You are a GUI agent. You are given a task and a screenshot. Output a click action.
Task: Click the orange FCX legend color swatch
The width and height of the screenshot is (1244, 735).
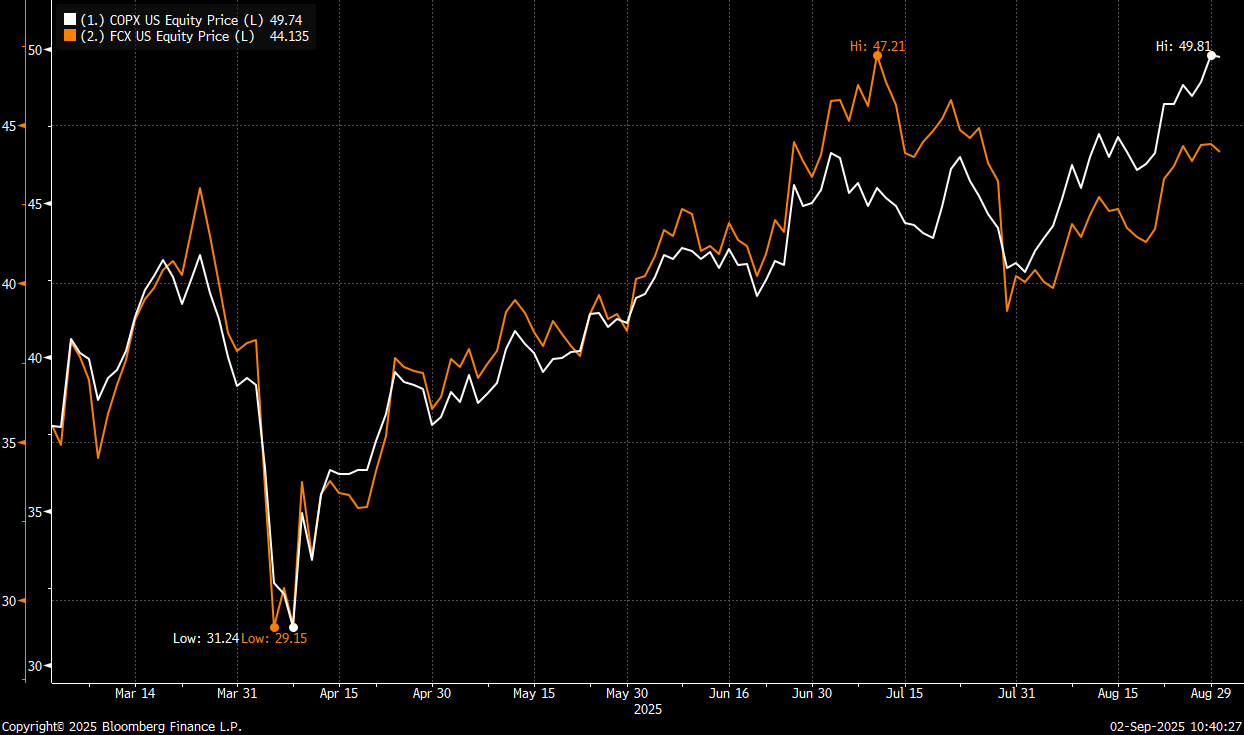pos(69,36)
